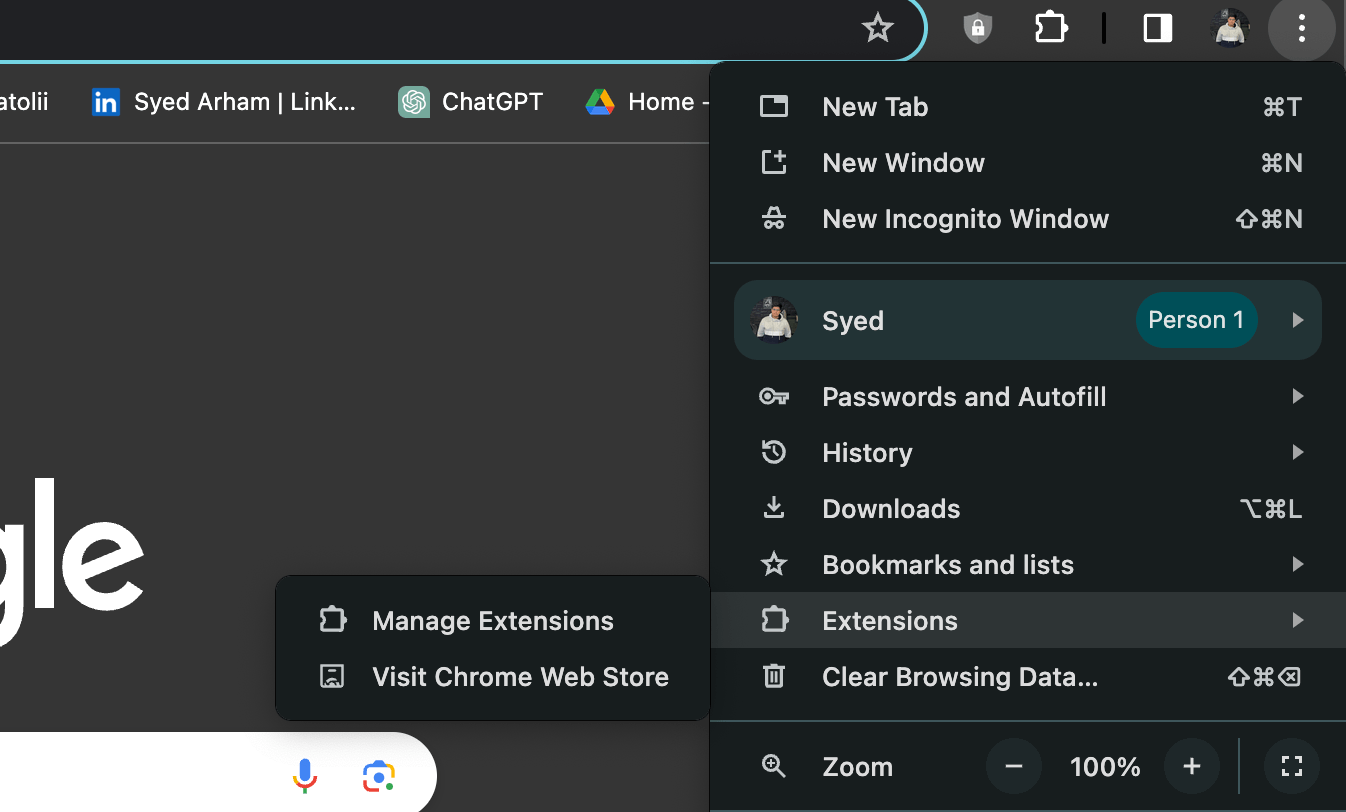Viewport: 1346px width, 812px height.
Task: Open a New Incognito Window
Action: (965, 219)
